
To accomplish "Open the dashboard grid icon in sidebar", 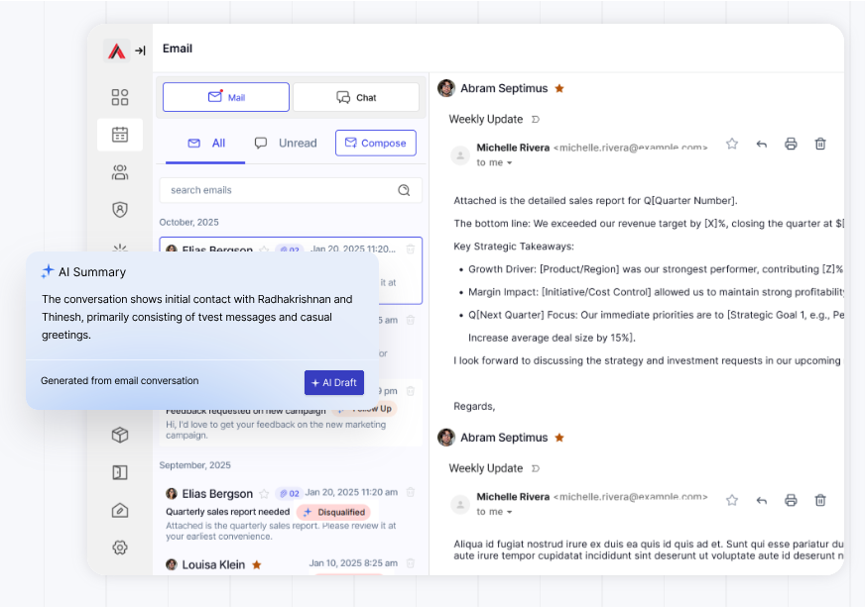I will tap(120, 97).
